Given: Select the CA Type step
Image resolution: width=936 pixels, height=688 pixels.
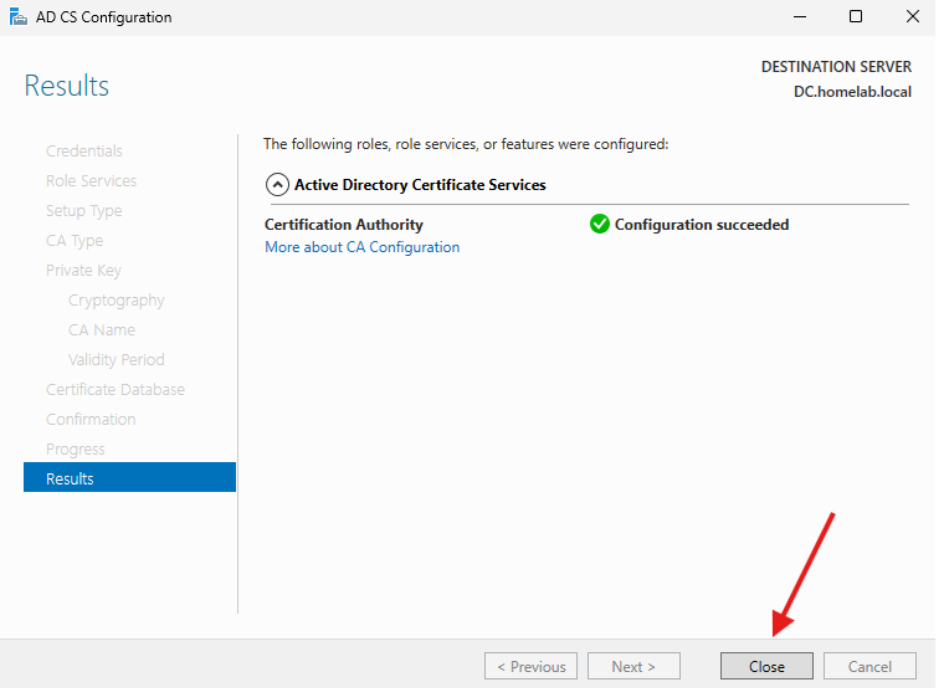Looking at the screenshot, I should point(74,241).
